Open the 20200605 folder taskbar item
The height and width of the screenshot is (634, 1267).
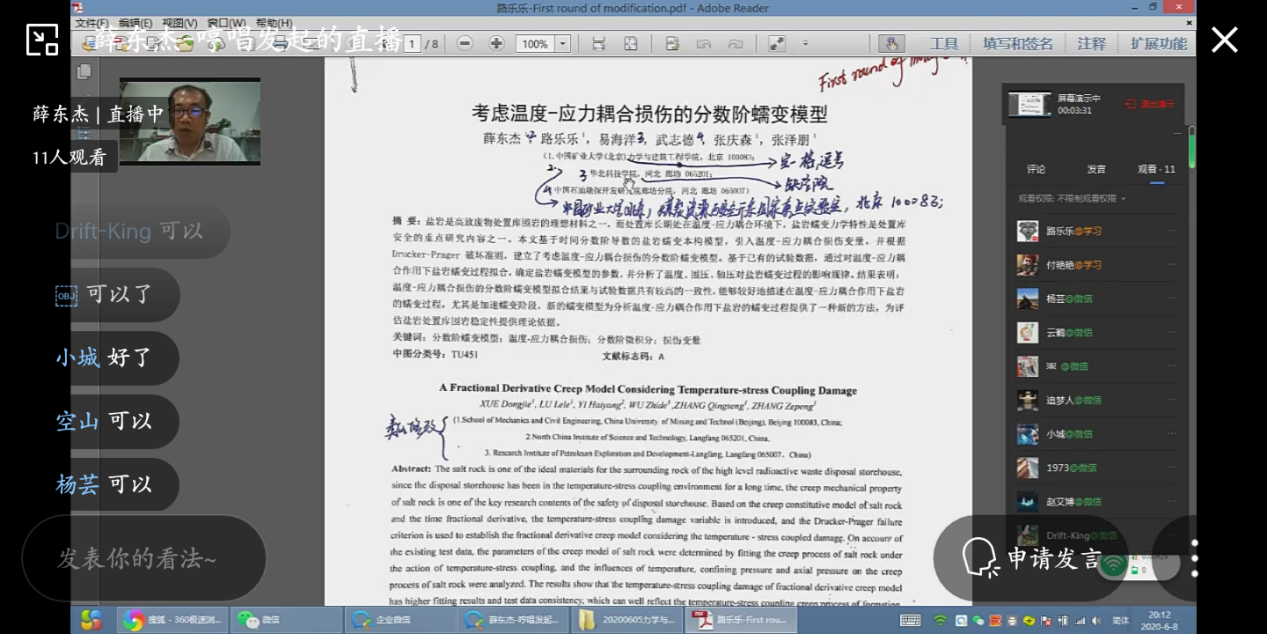[626, 620]
